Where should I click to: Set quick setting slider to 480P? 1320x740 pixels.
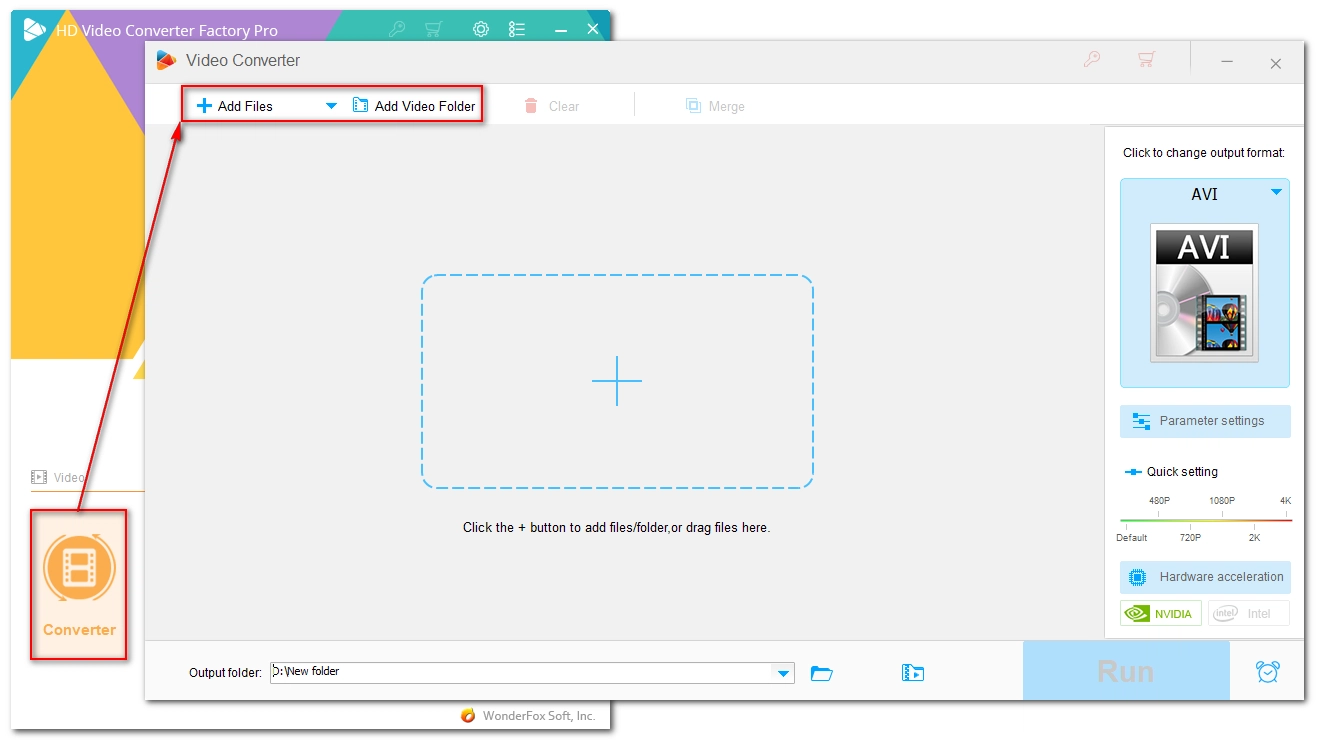pos(1159,501)
